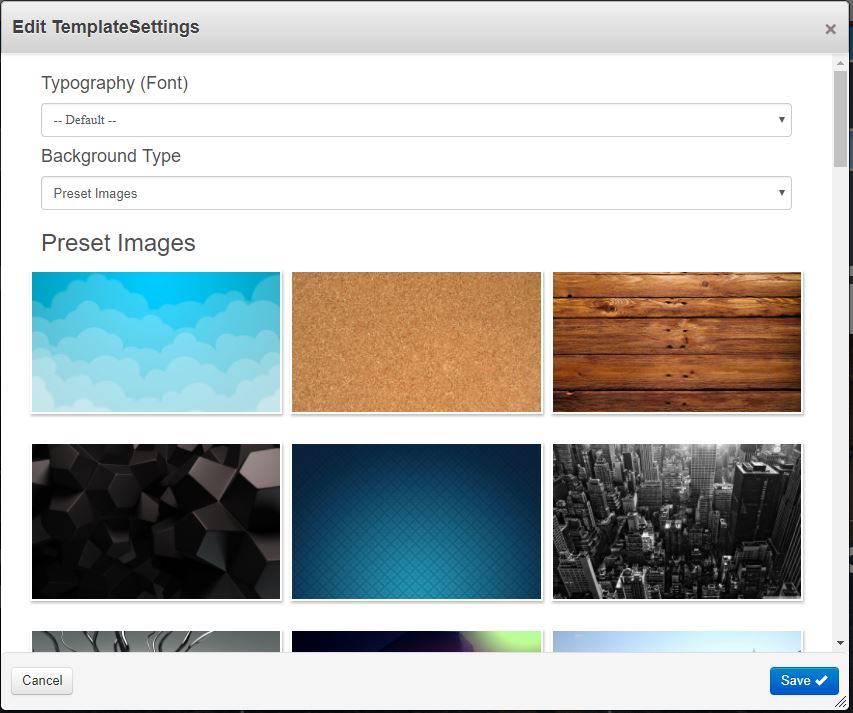Click the Save button

point(804,680)
